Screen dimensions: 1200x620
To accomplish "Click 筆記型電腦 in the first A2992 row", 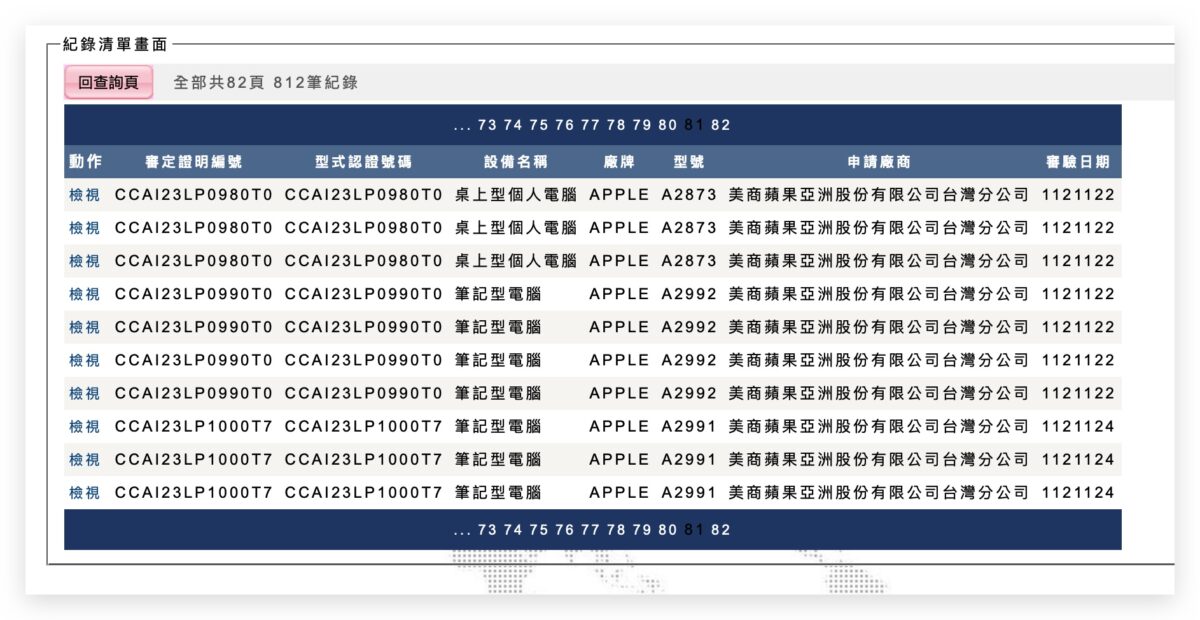I will [x=498, y=294].
